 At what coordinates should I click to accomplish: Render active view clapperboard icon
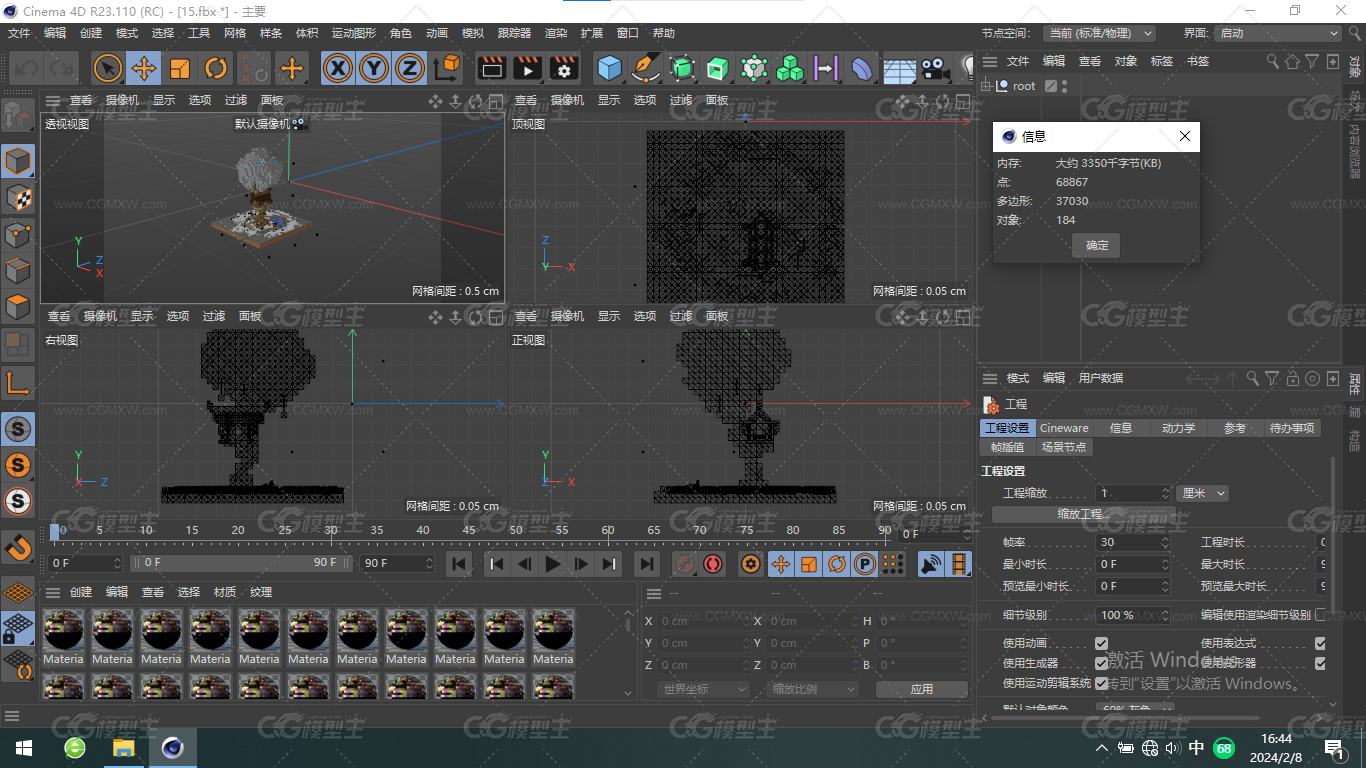coord(491,68)
